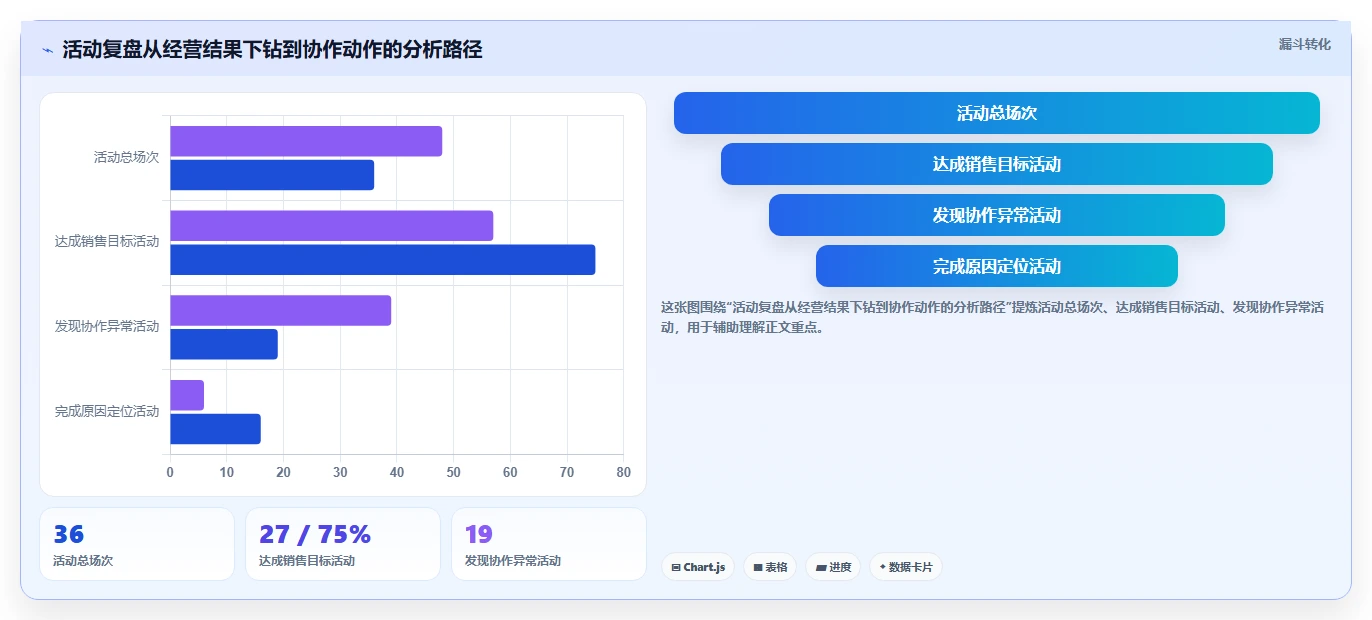Screen dimensions: 1372x620
Task: Select the 完成原因定位活动 funnel stage
Action: 997,266
